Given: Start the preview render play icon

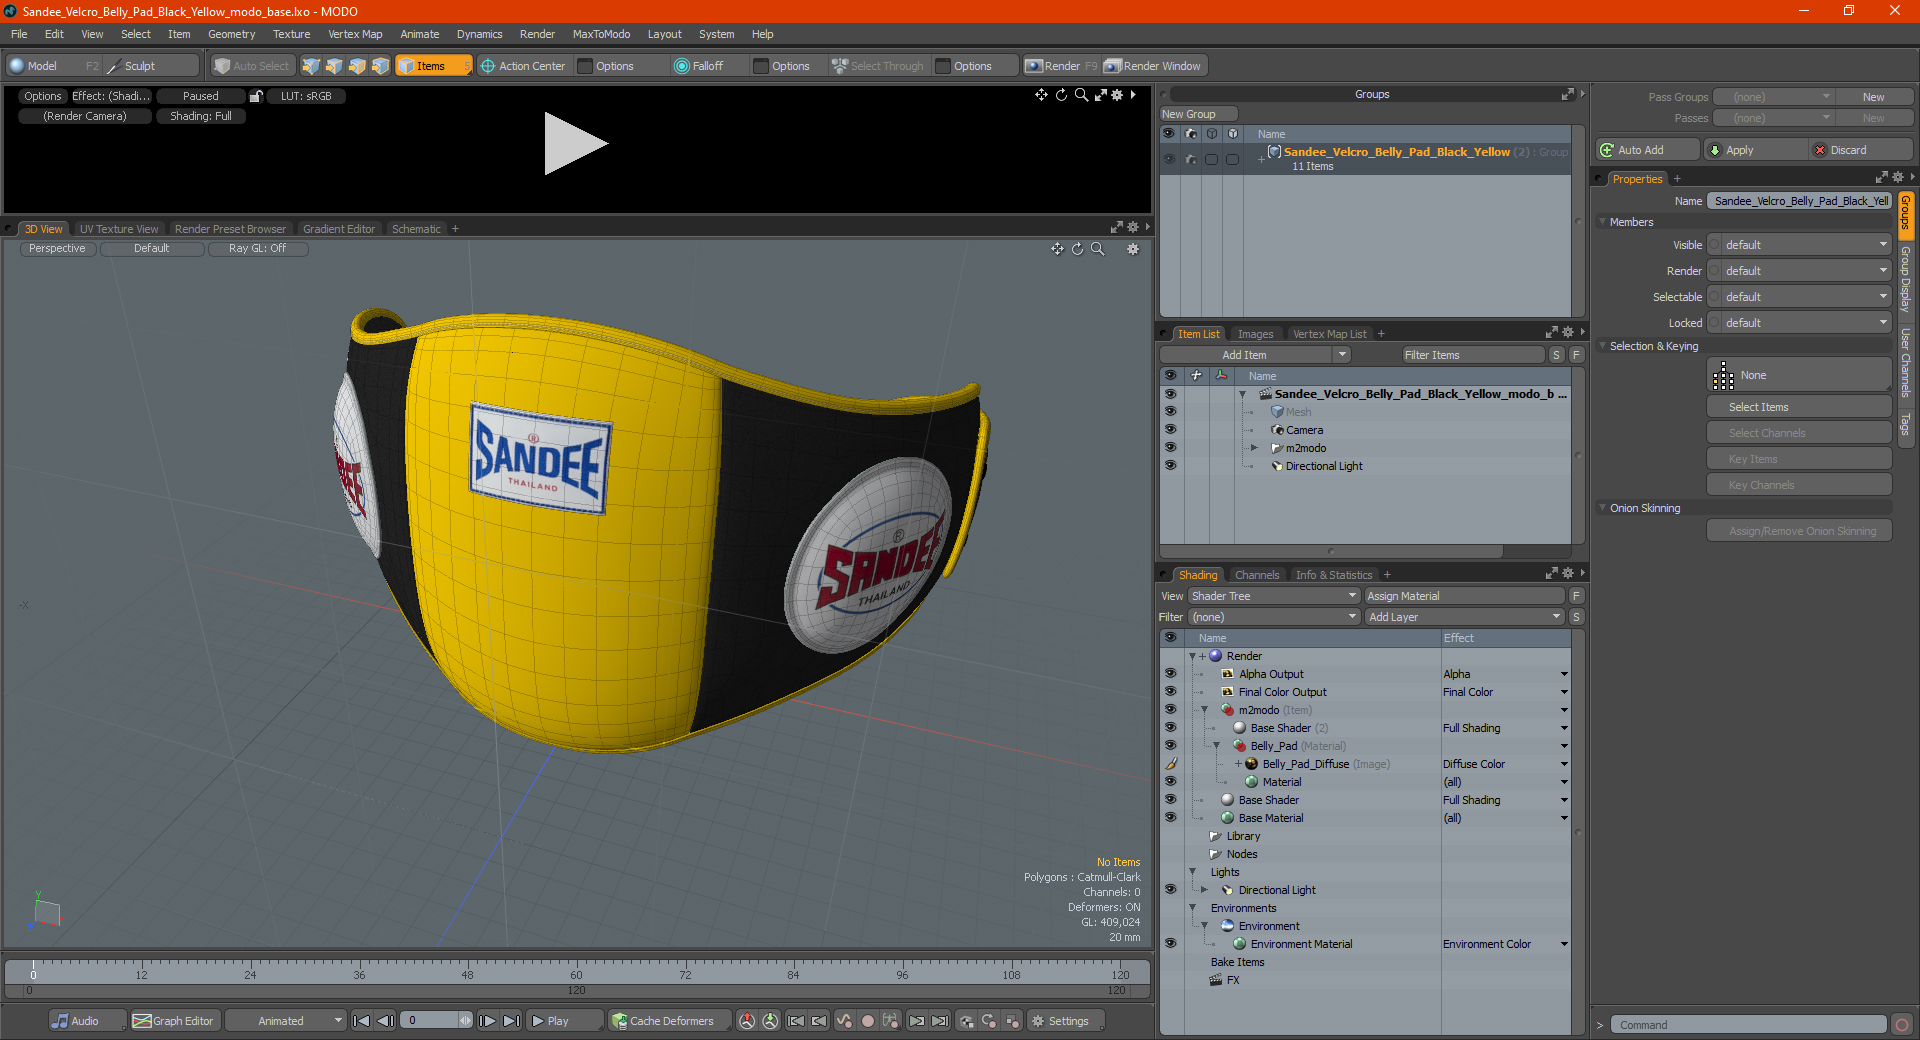Looking at the screenshot, I should 575,143.
